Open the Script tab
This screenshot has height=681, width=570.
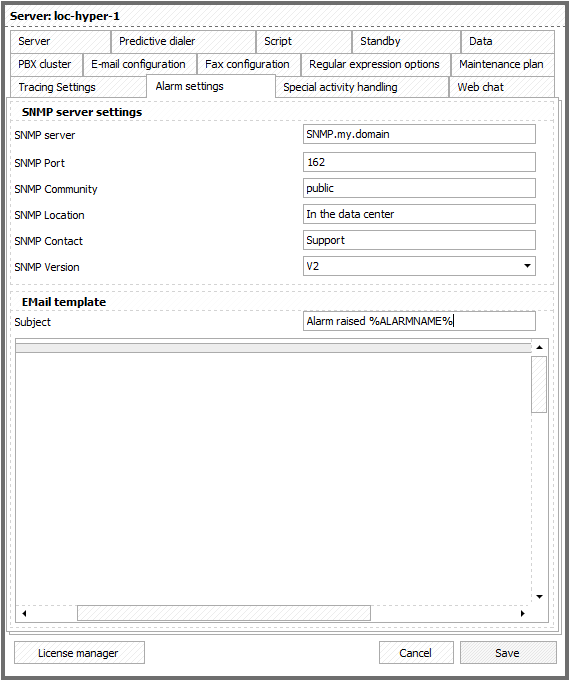tap(304, 42)
